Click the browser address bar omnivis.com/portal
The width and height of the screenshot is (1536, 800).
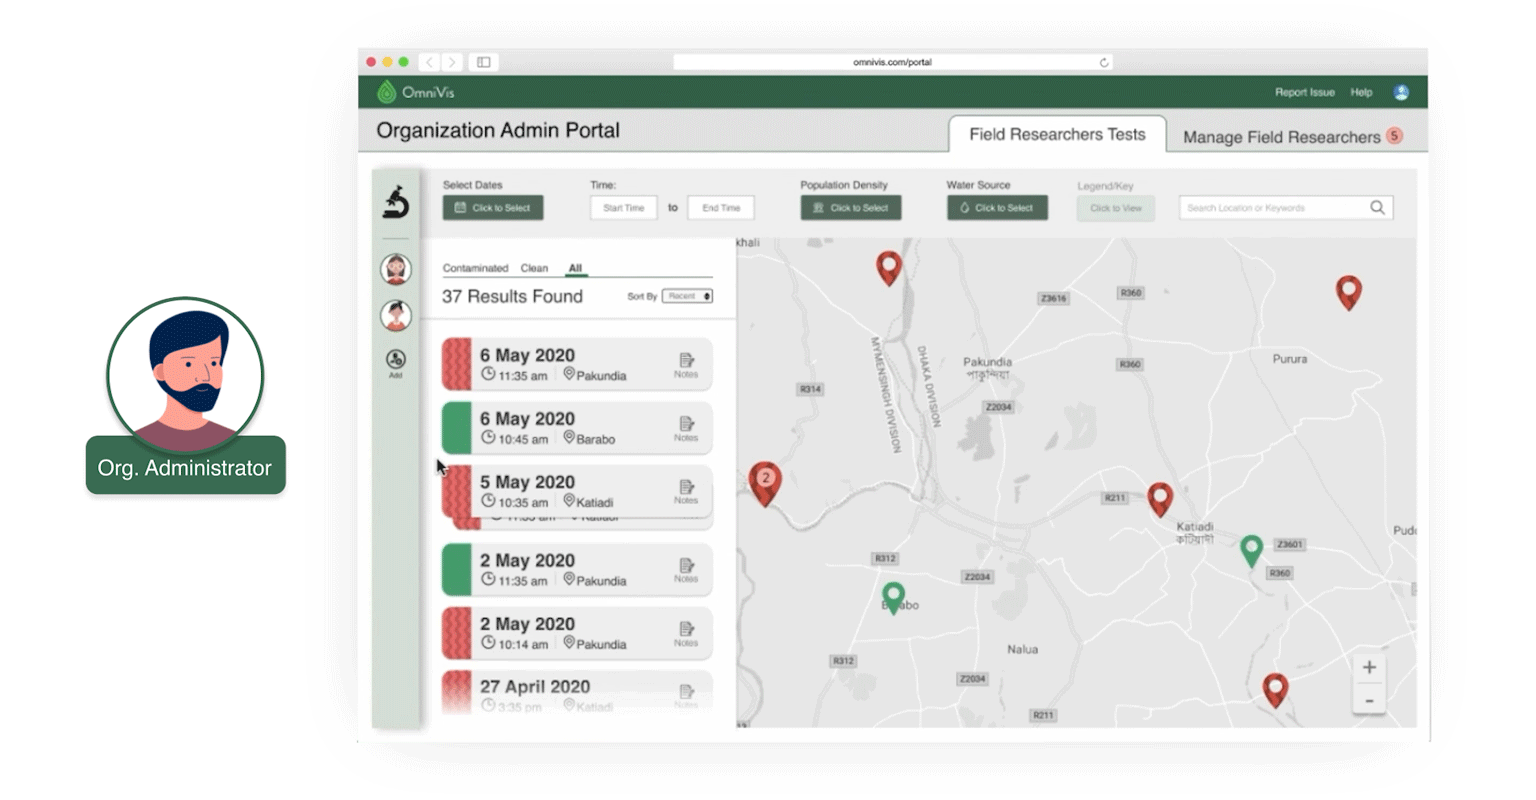(x=892, y=62)
